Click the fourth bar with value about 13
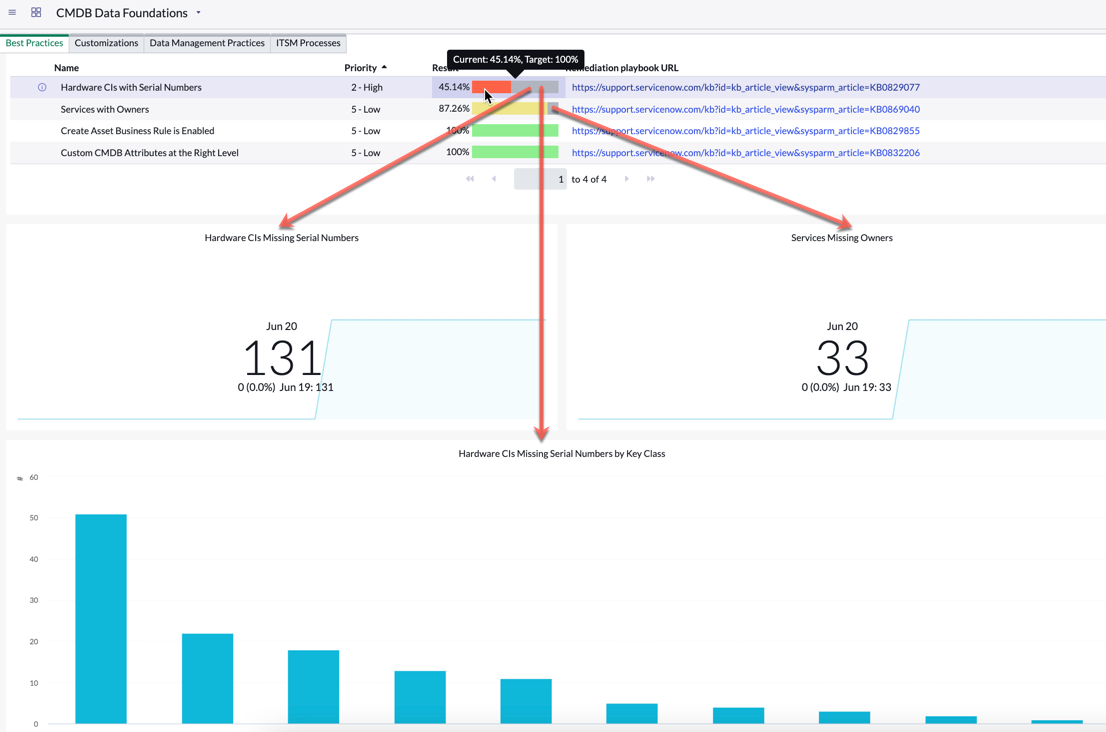This screenshot has width=1106, height=732. click(420, 697)
